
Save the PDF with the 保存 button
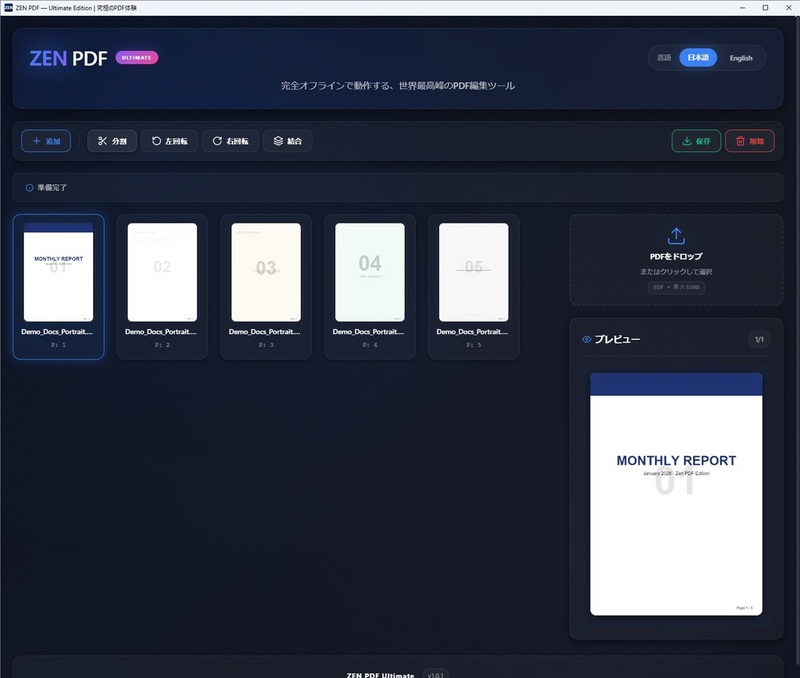[x=696, y=141]
